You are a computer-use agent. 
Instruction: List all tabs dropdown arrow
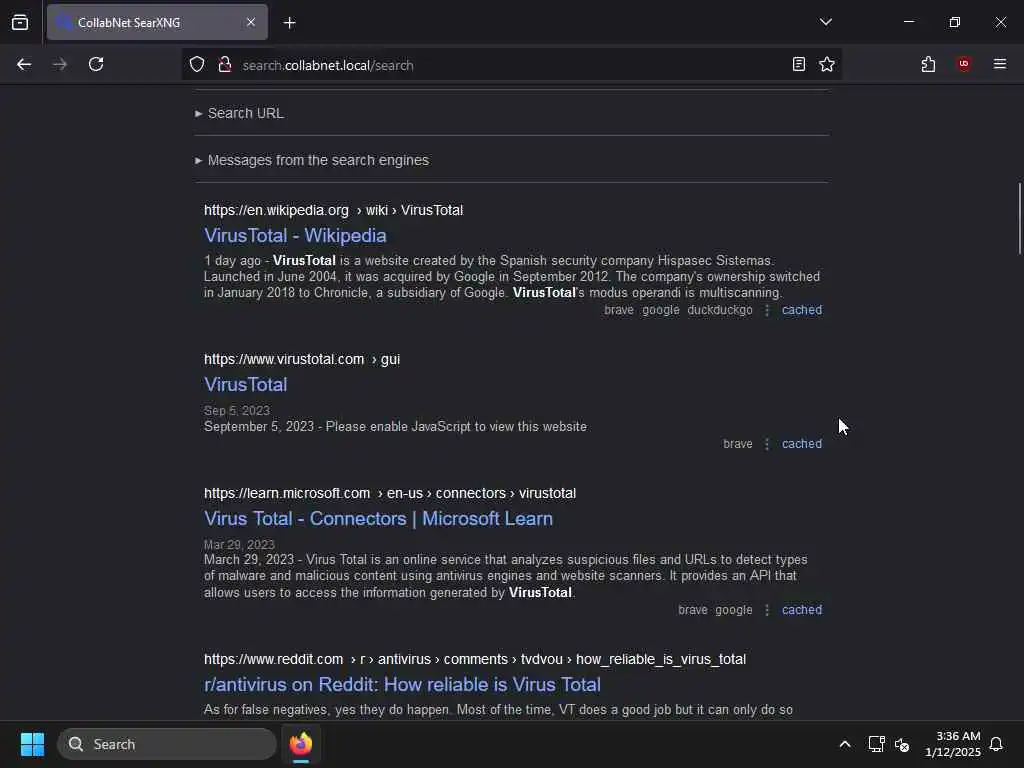click(825, 22)
